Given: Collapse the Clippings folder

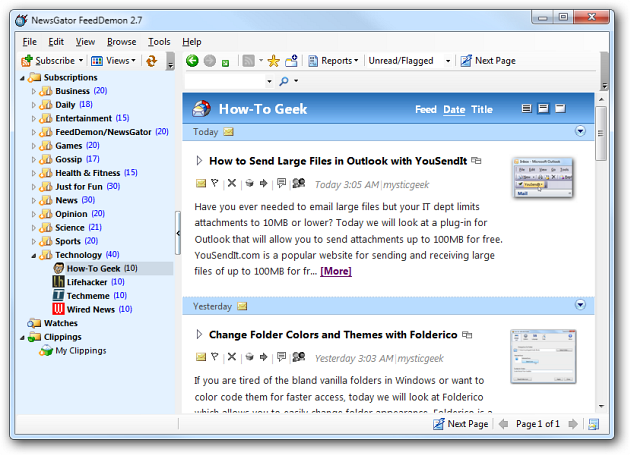Looking at the screenshot, I should pos(22,337).
